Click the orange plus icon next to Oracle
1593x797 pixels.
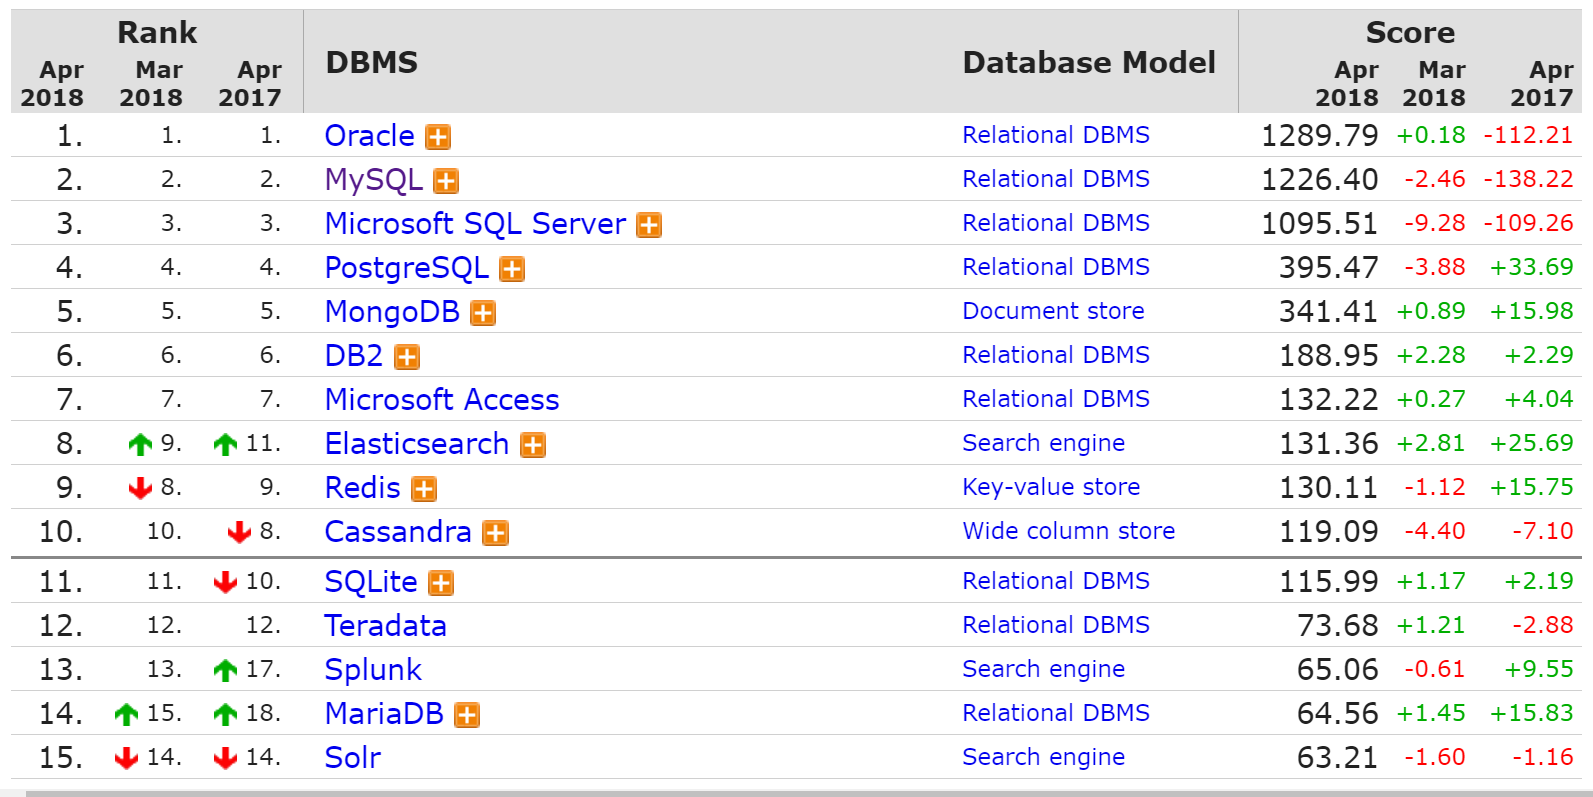438,137
